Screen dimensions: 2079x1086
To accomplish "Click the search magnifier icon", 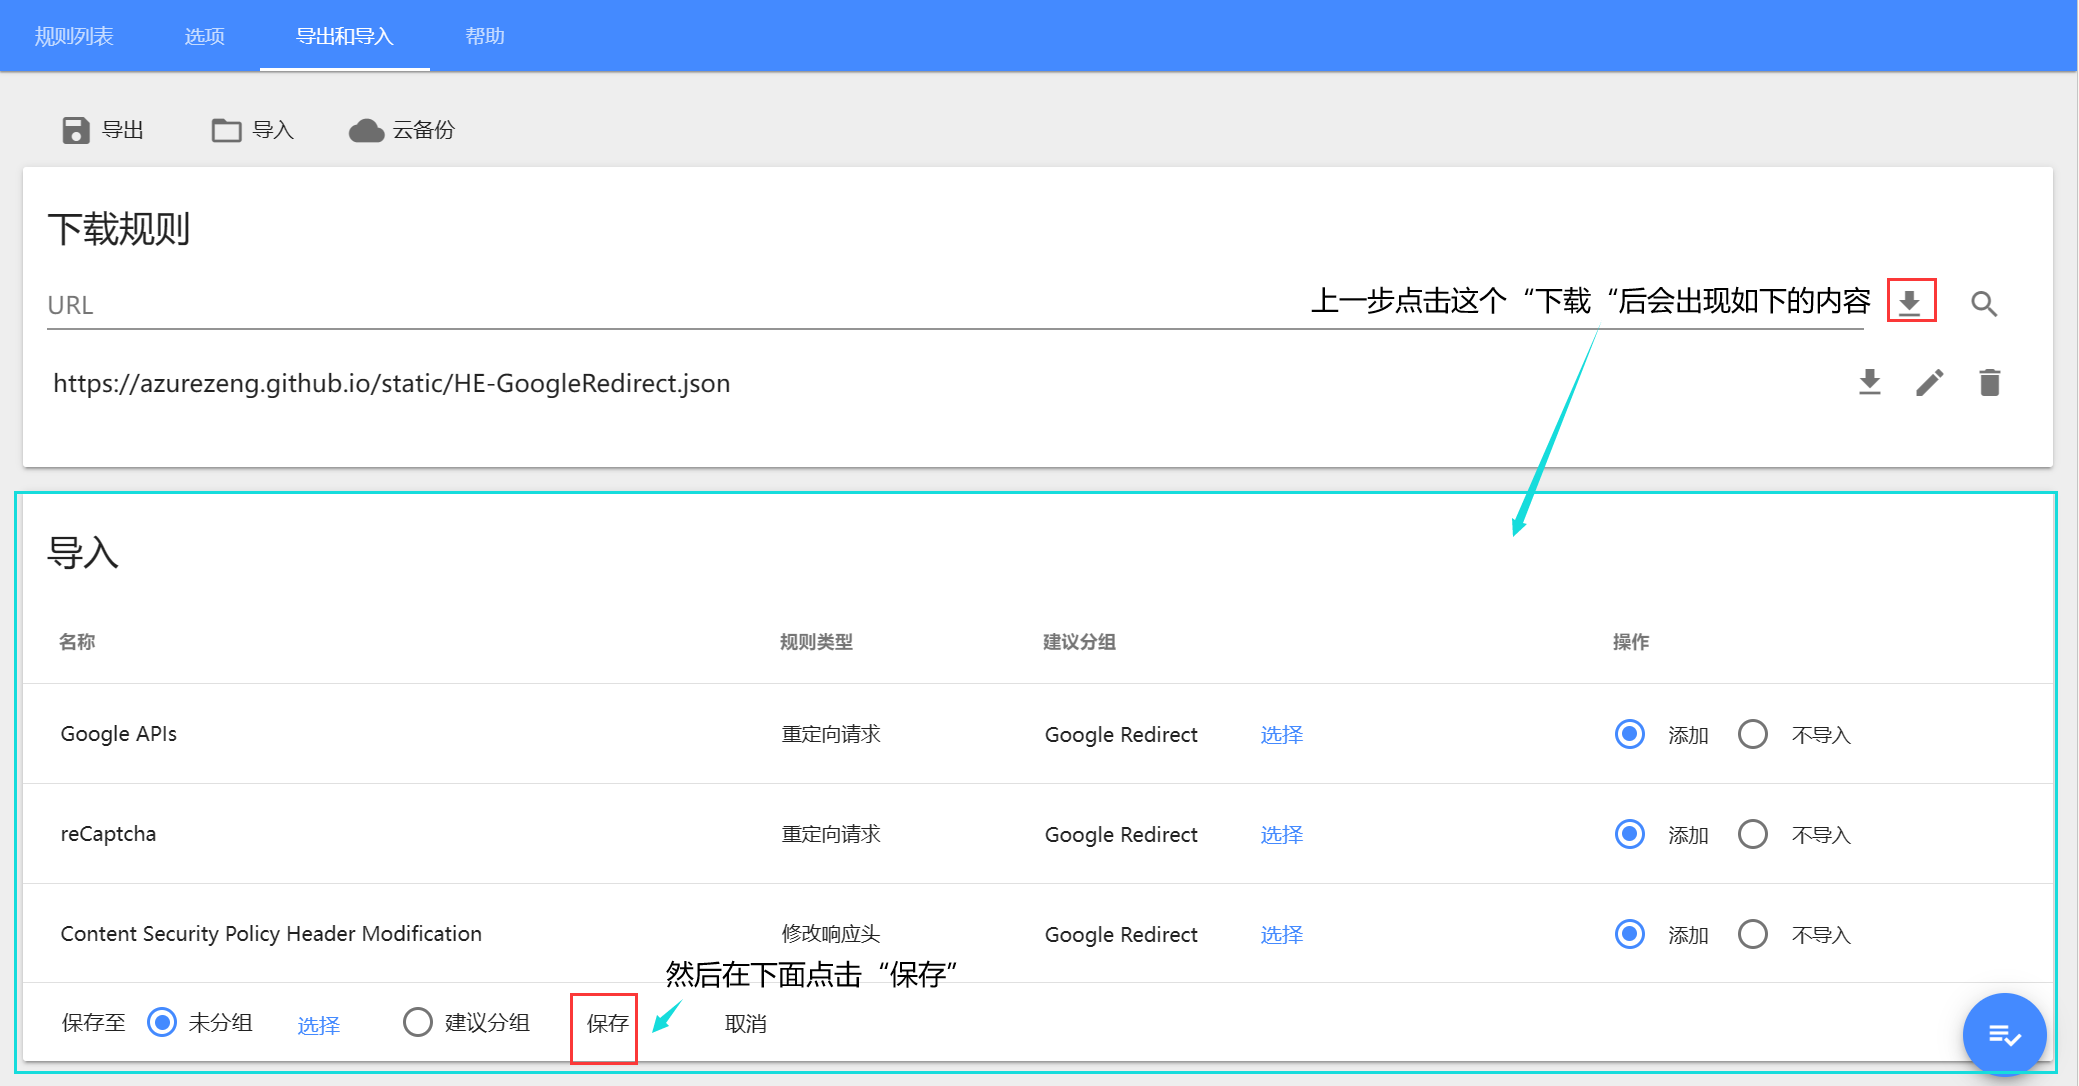I will (x=1984, y=304).
